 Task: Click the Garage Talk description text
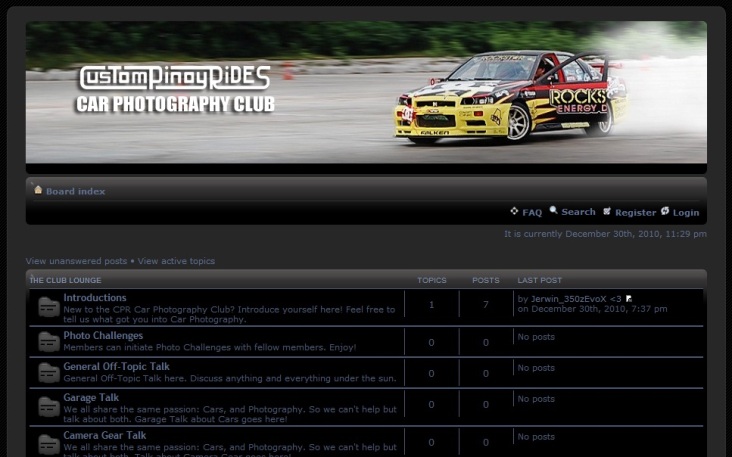[230, 415]
